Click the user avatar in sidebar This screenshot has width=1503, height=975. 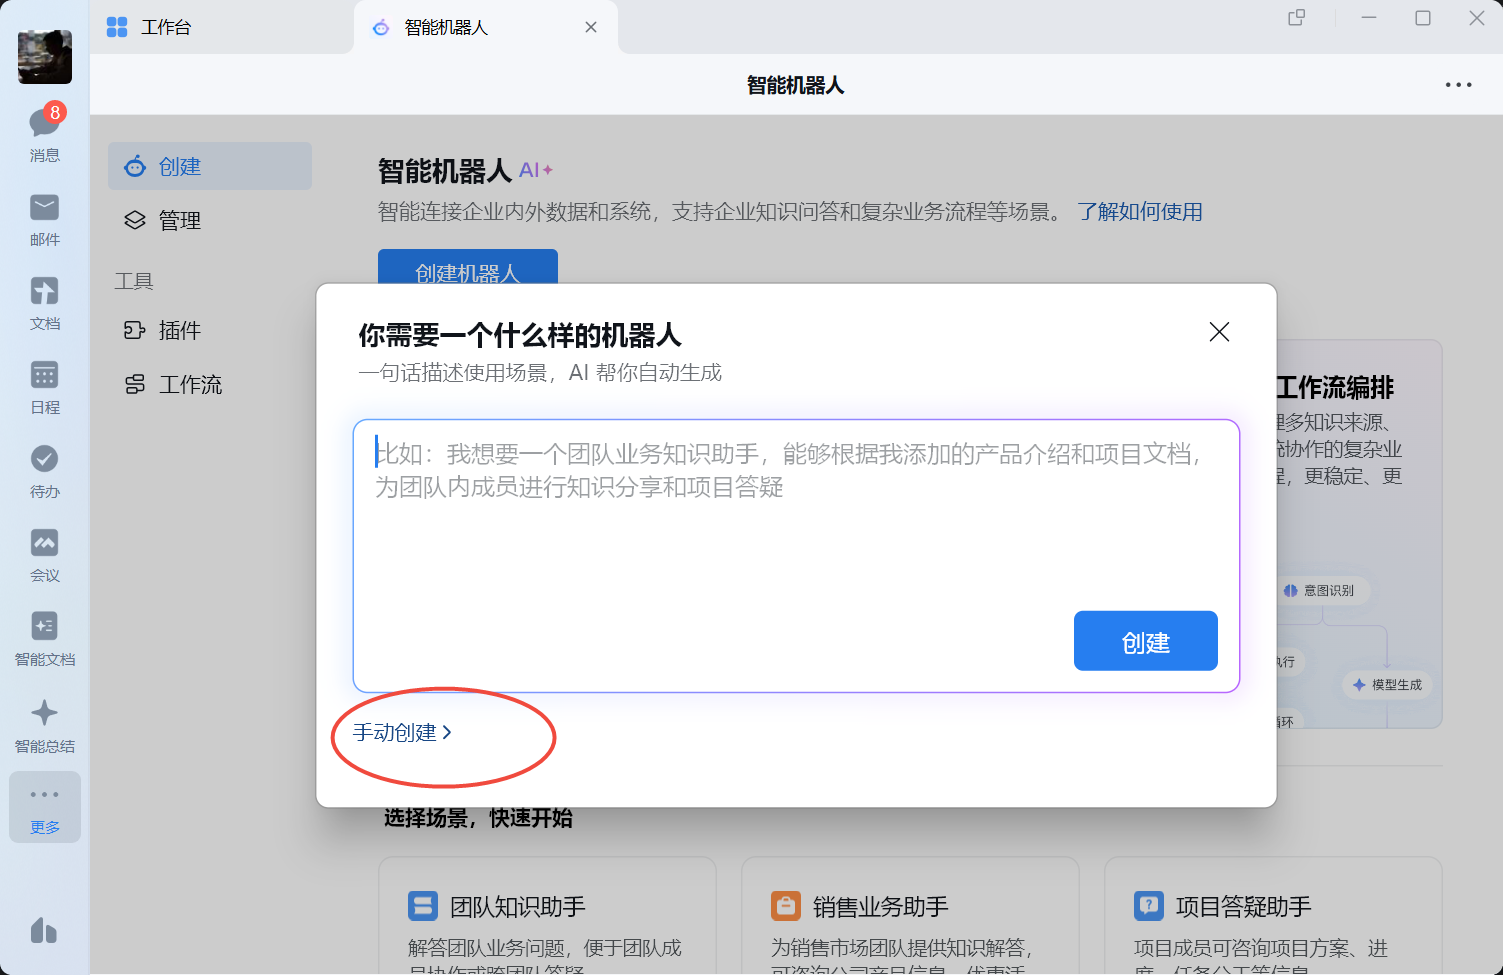(x=45, y=56)
